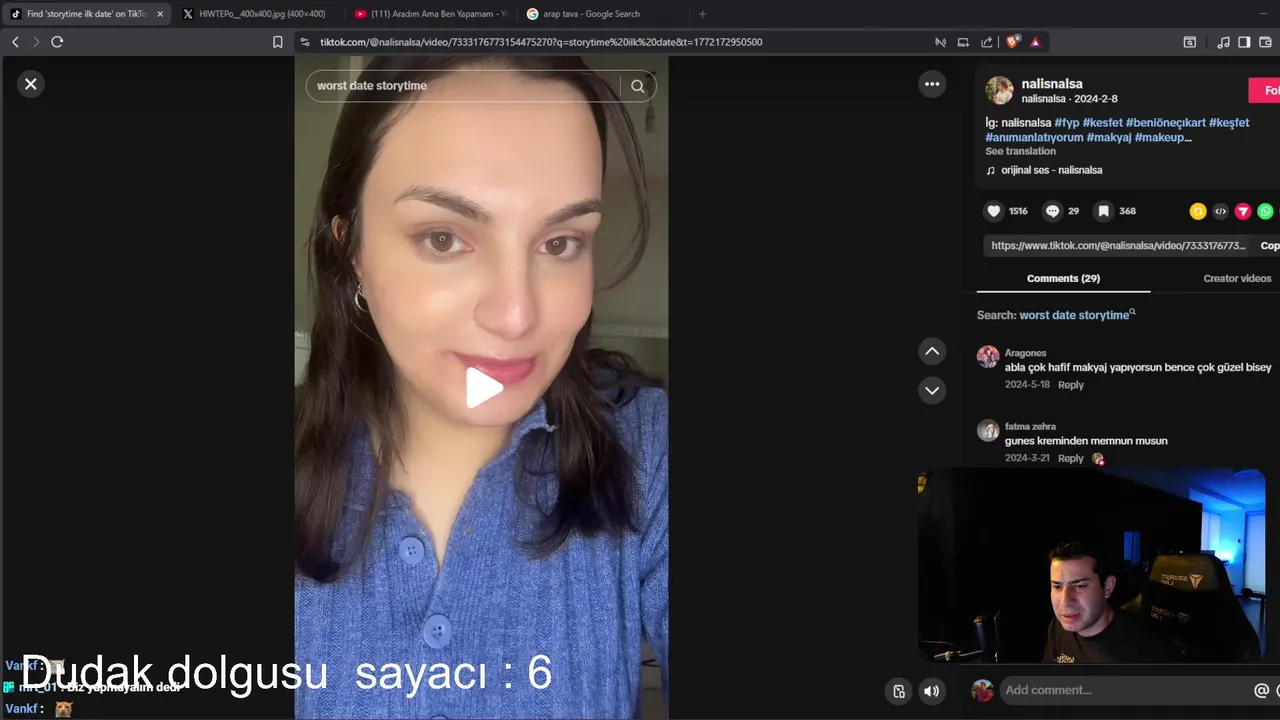
Task: Open a new browser tab
Action: pyautogui.click(x=702, y=14)
